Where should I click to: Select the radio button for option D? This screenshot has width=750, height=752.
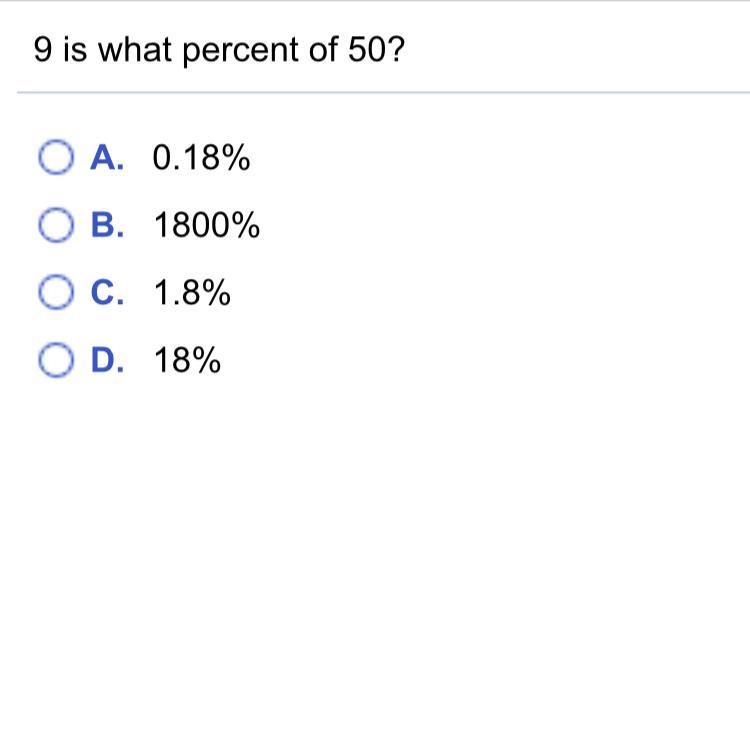tap(56, 360)
